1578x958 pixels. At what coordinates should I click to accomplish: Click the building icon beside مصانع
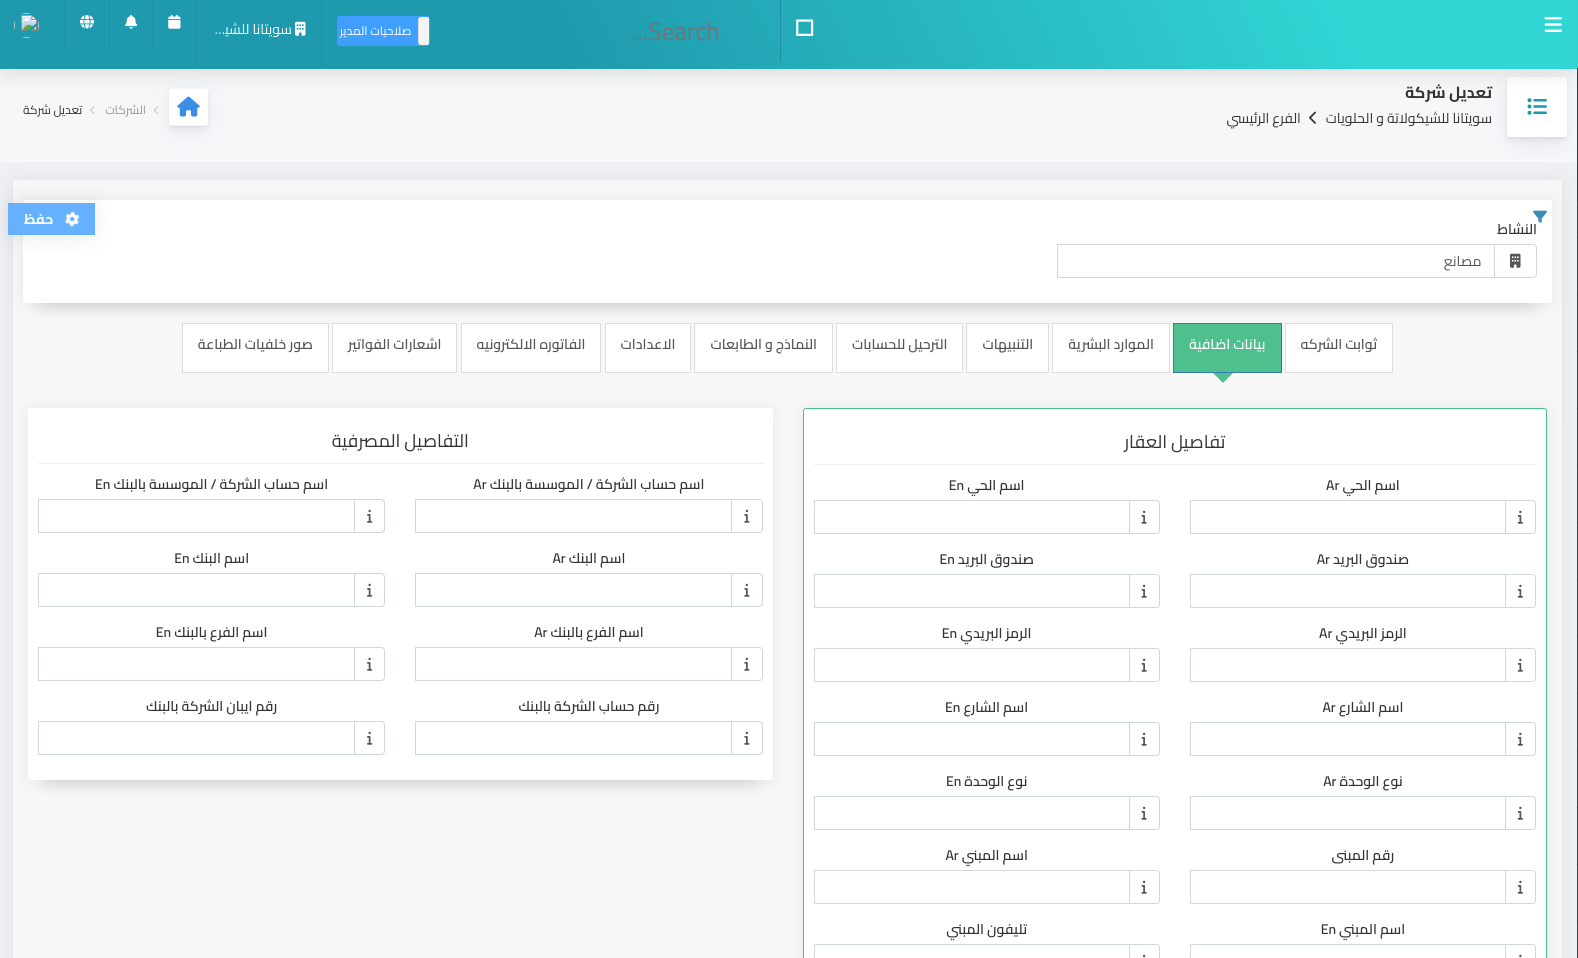(x=1515, y=261)
